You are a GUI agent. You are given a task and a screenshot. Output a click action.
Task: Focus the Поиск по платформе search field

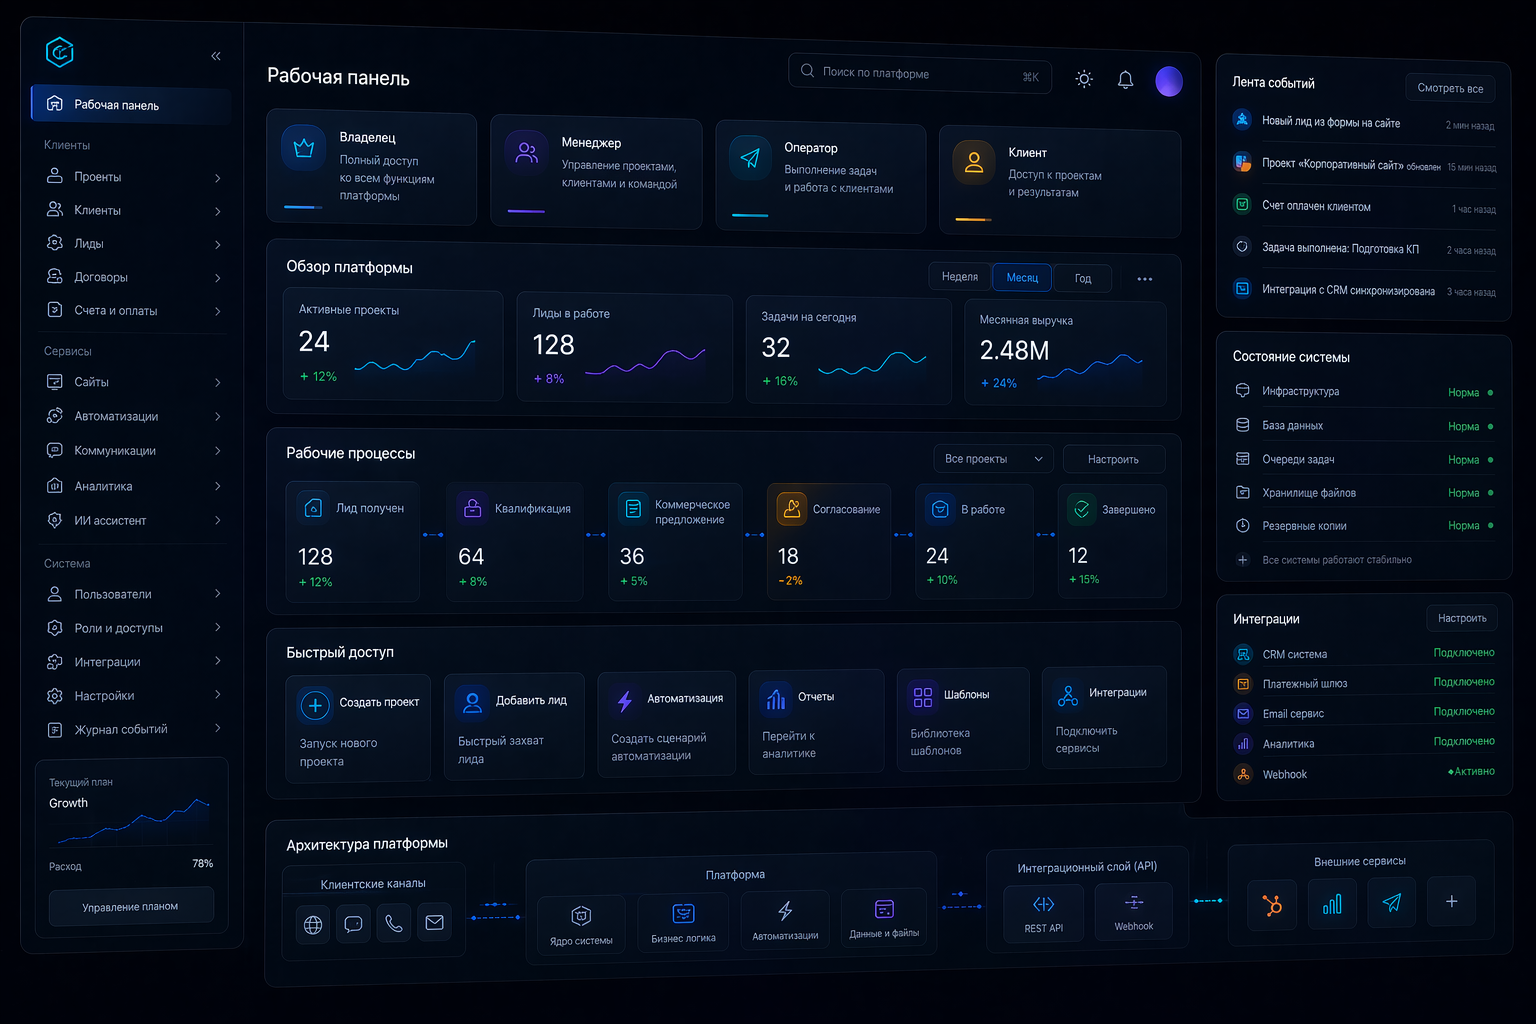point(920,74)
